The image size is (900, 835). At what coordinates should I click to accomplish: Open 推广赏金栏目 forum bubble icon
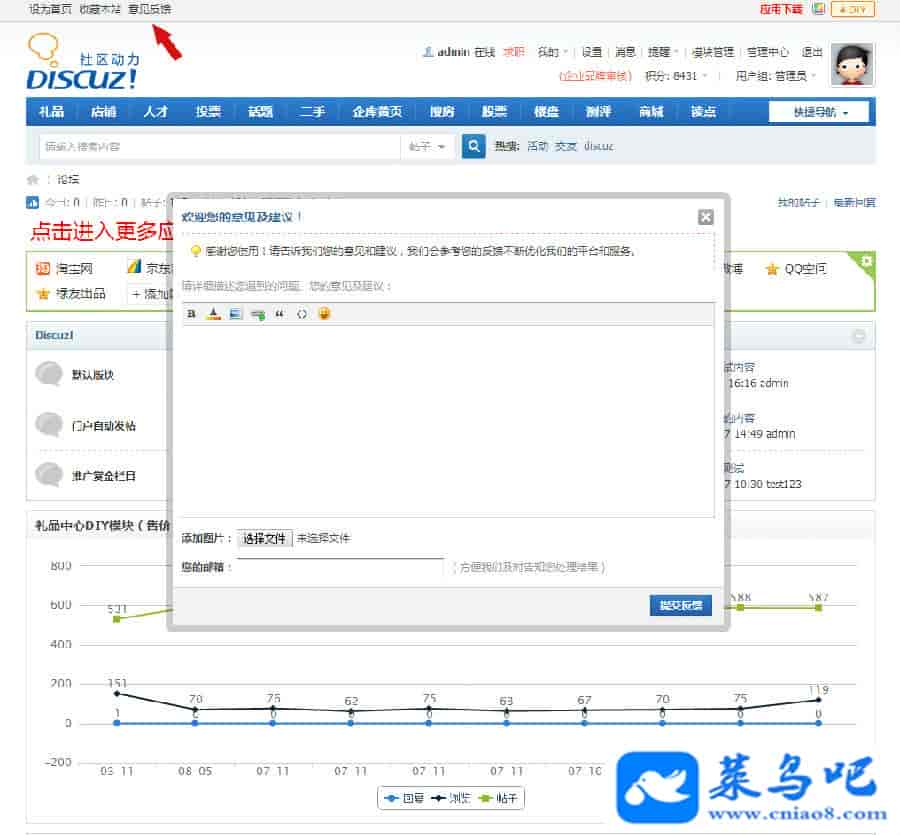pos(49,475)
